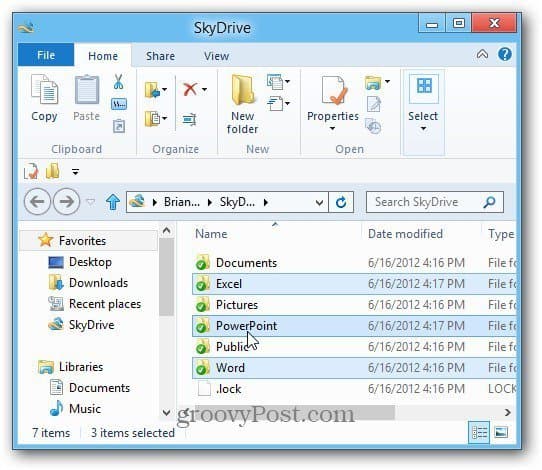This screenshot has height=470, width=542.
Task: Click the New item icon
Action: pyautogui.click(x=275, y=82)
